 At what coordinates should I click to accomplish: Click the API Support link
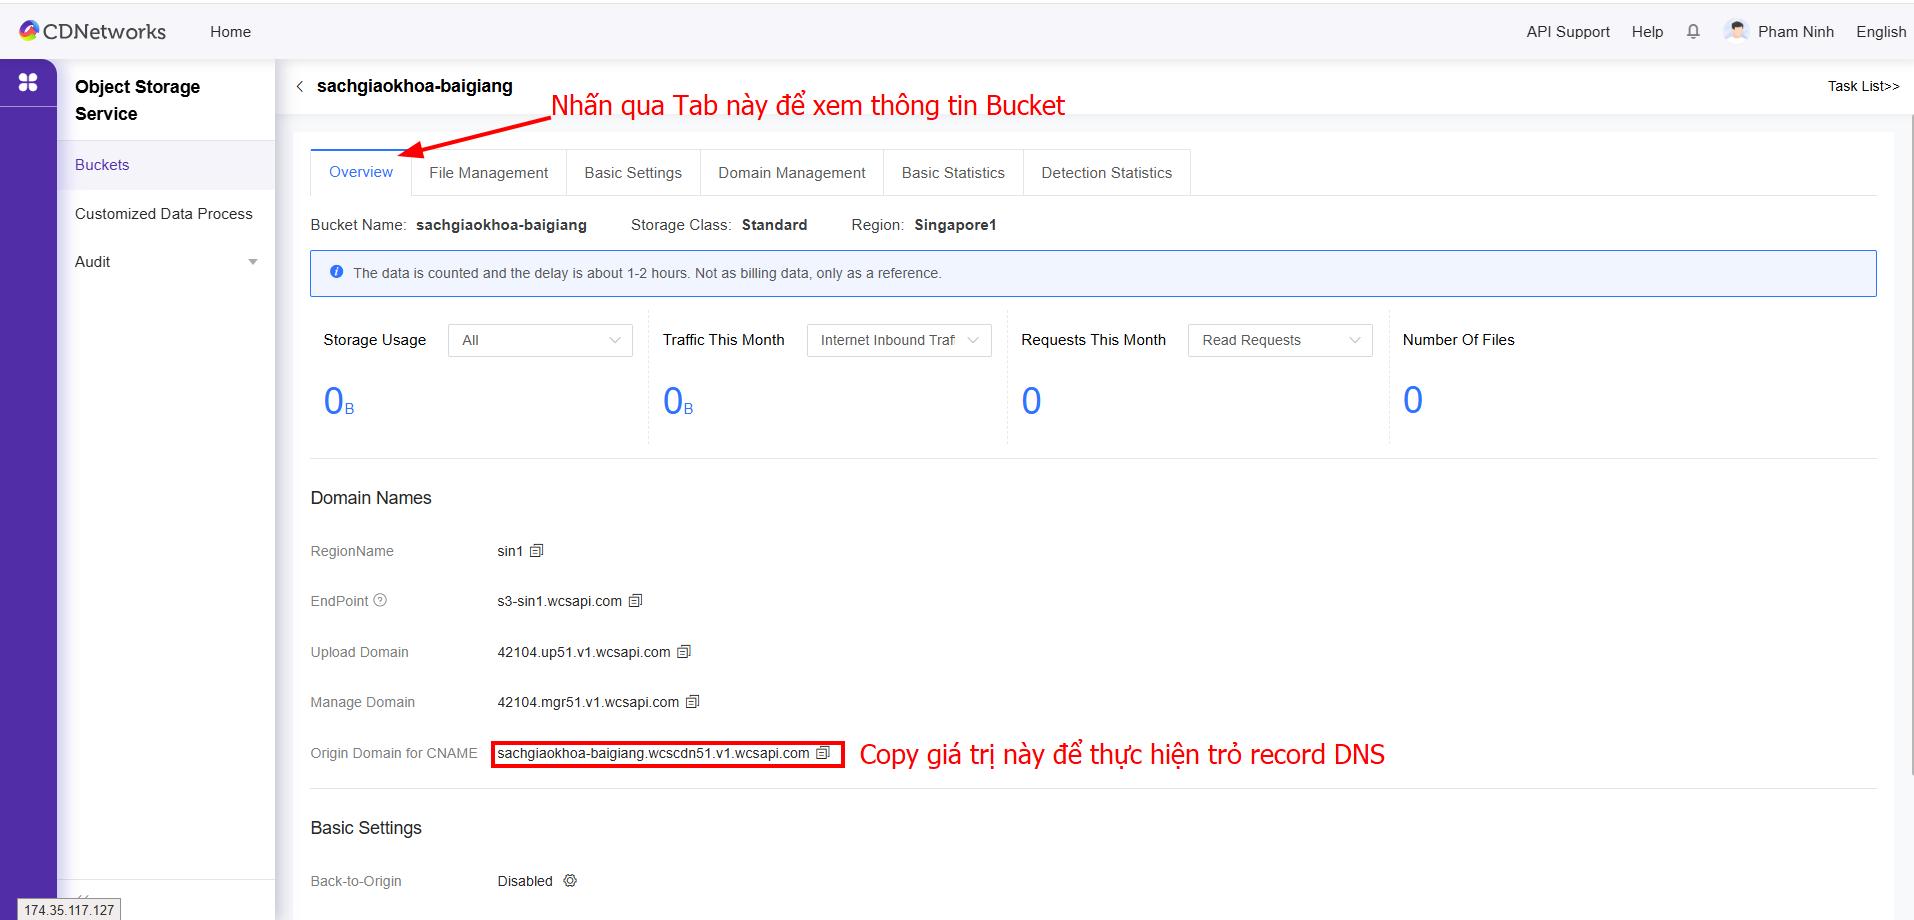1567,32
